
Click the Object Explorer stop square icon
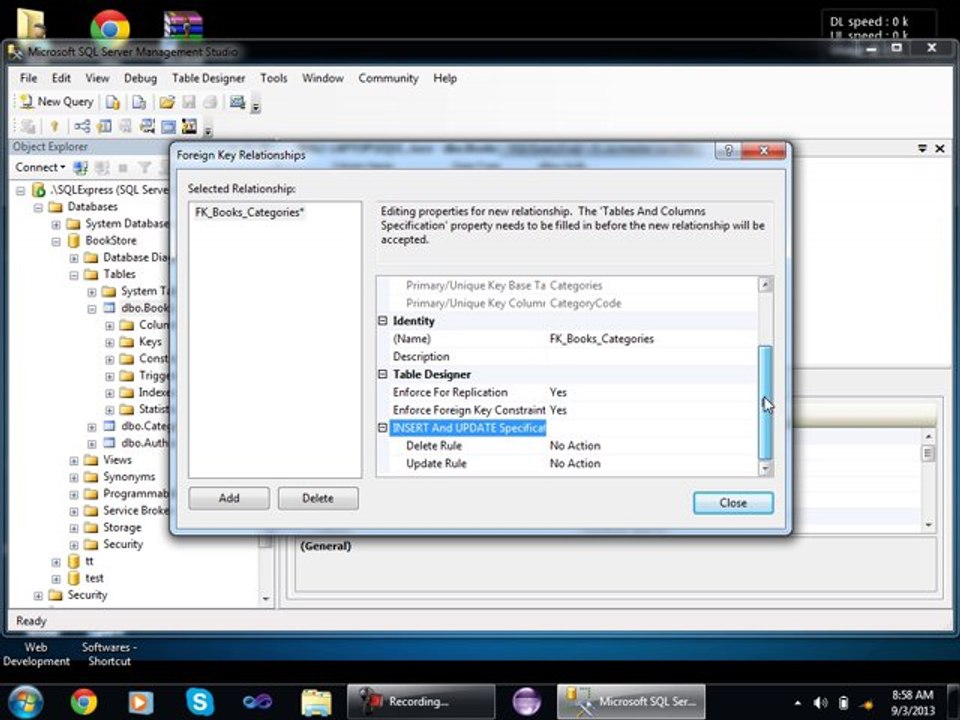(x=123, y=167)
